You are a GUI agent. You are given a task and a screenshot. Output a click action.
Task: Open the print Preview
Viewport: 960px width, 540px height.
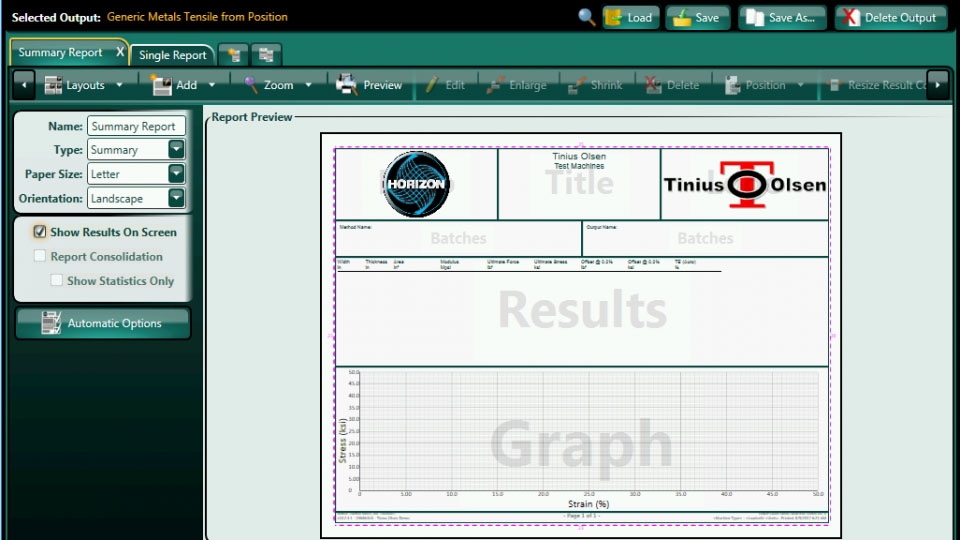(x=369, y=85)
